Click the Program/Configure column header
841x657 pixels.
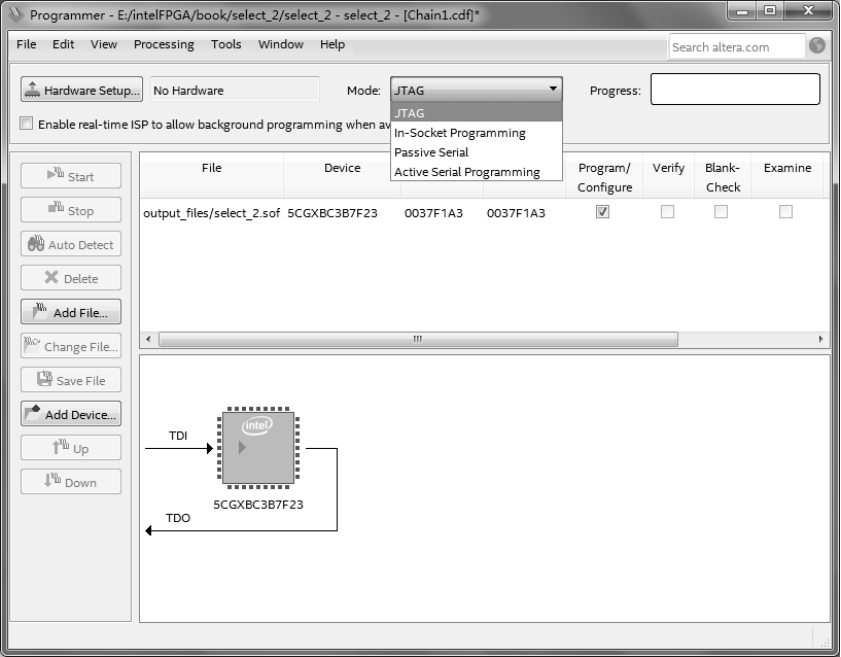click(604, 177)
